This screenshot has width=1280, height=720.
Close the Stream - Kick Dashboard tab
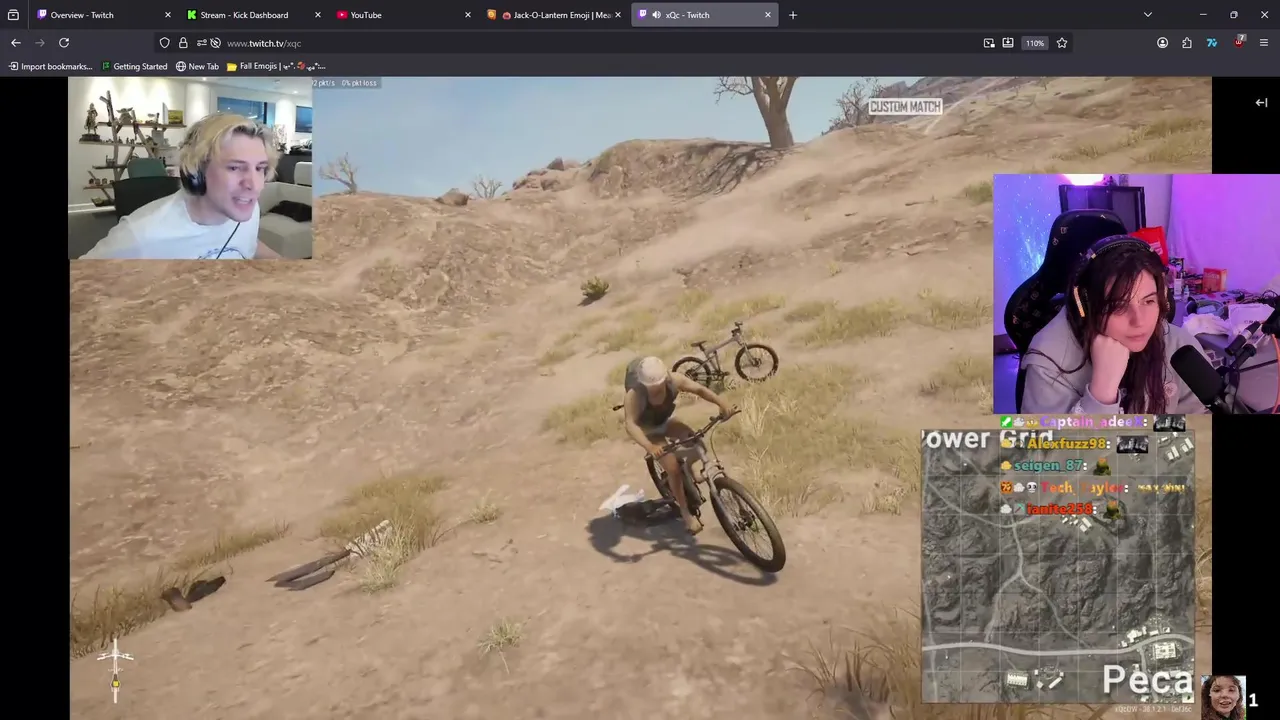(317, 15)
